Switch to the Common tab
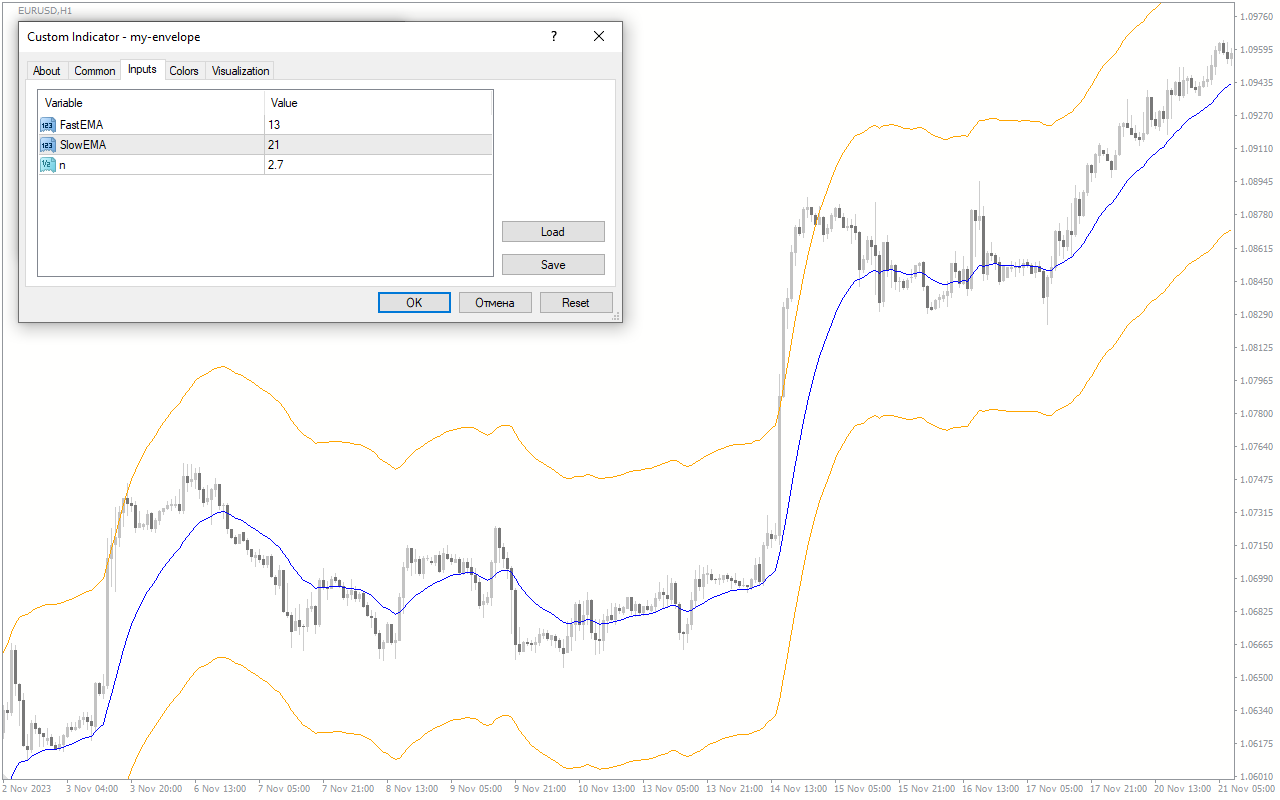This screenshot has width=1280, height=800. tap(95, 71)
